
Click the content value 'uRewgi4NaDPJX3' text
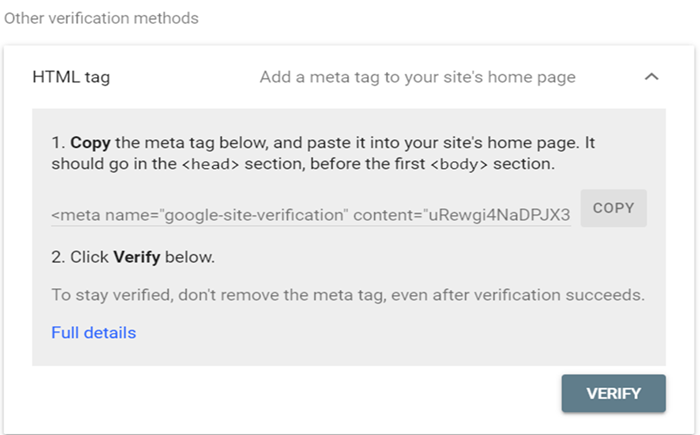[500, 214]
